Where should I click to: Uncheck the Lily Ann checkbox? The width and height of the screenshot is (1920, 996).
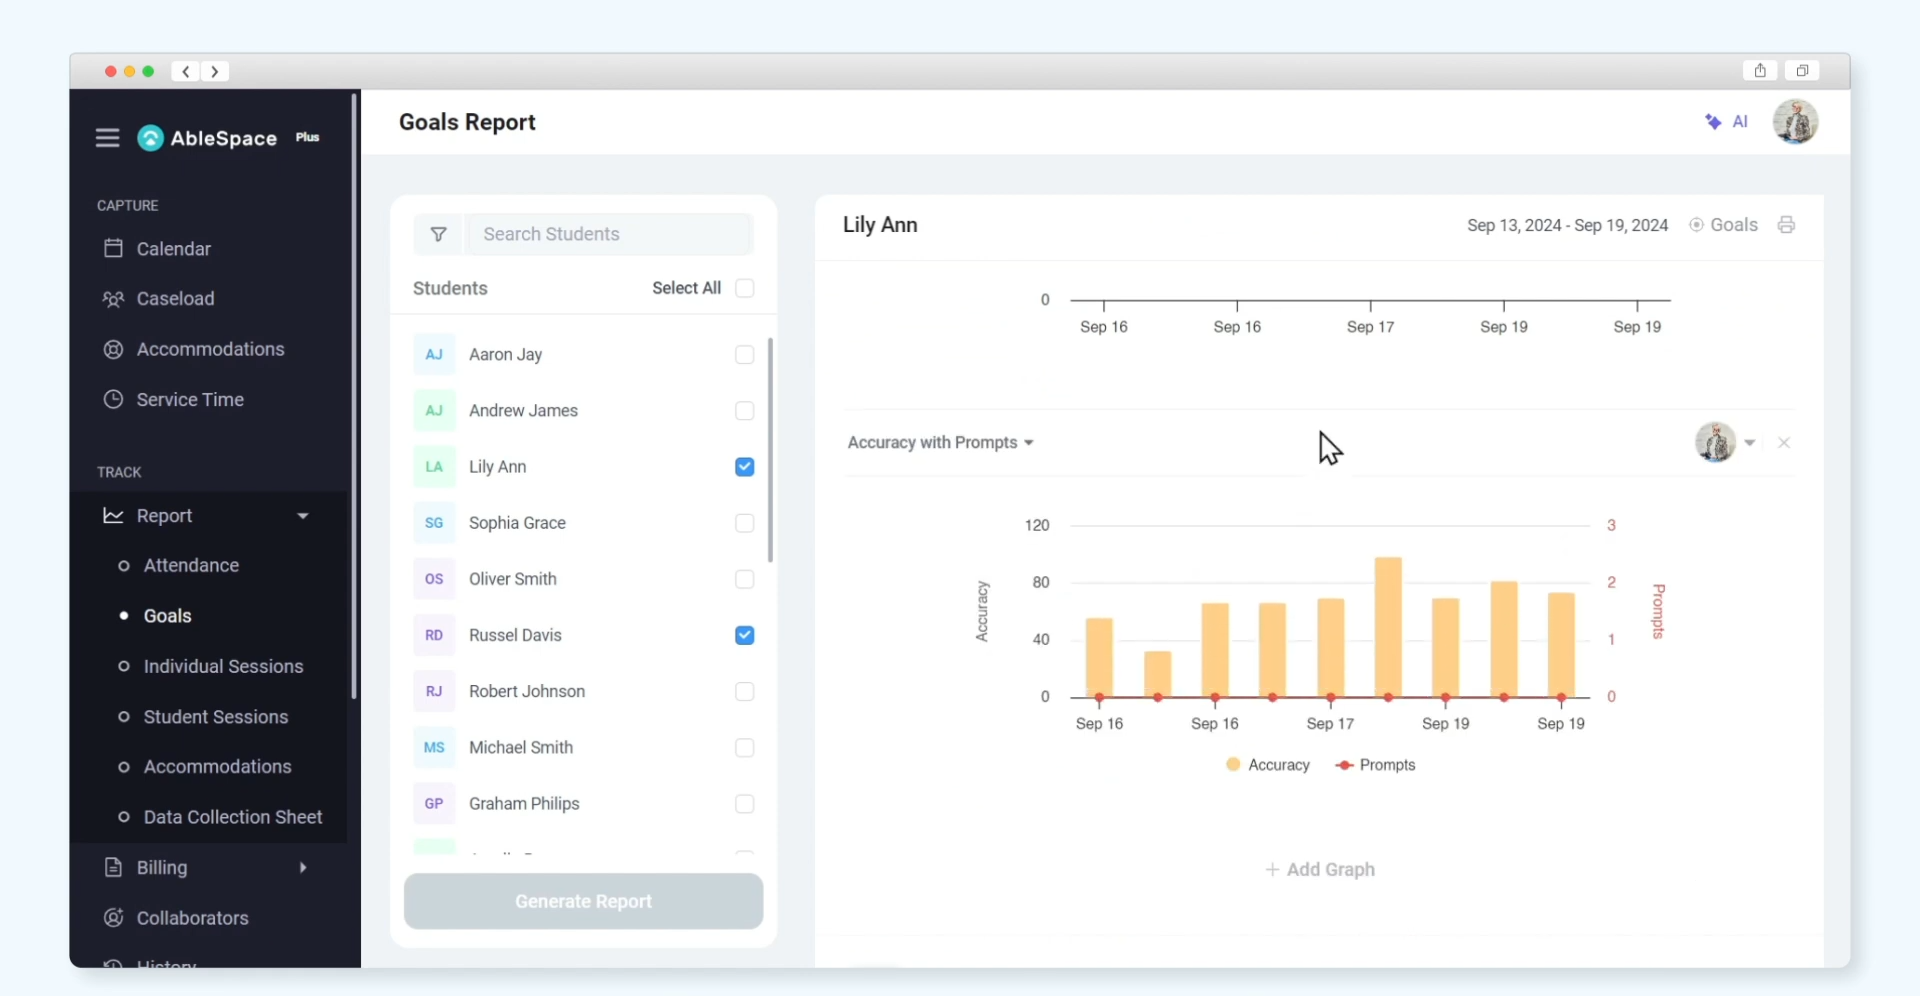click(744, 467)
